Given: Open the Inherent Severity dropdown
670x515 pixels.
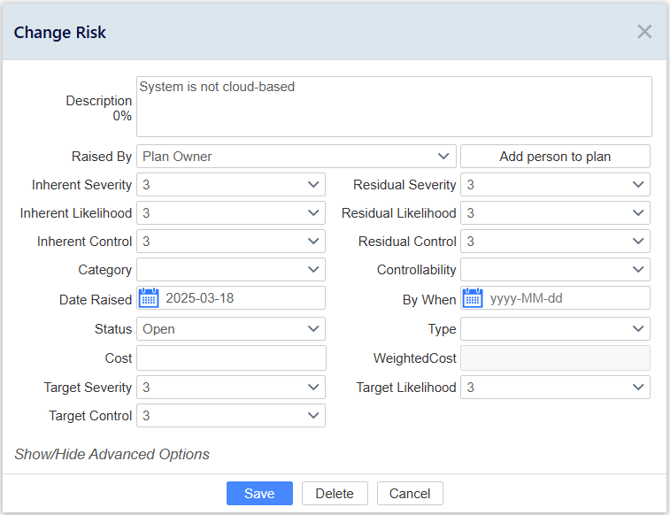Looking at the screenshot, I should 231,185.
